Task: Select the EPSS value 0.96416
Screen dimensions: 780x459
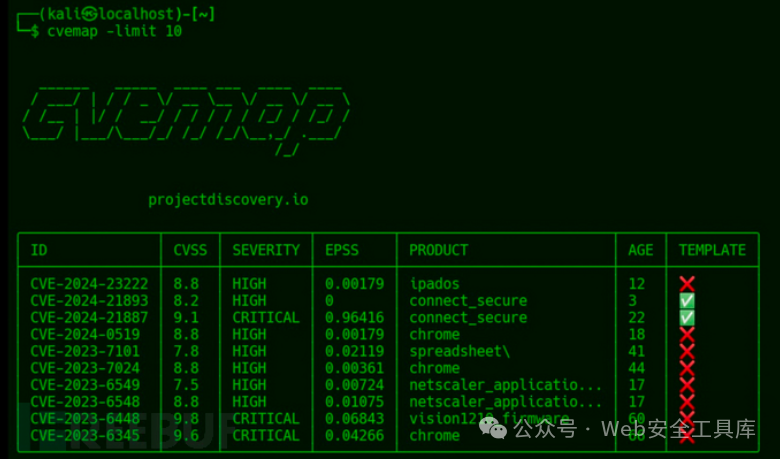Action: point(355,318)
